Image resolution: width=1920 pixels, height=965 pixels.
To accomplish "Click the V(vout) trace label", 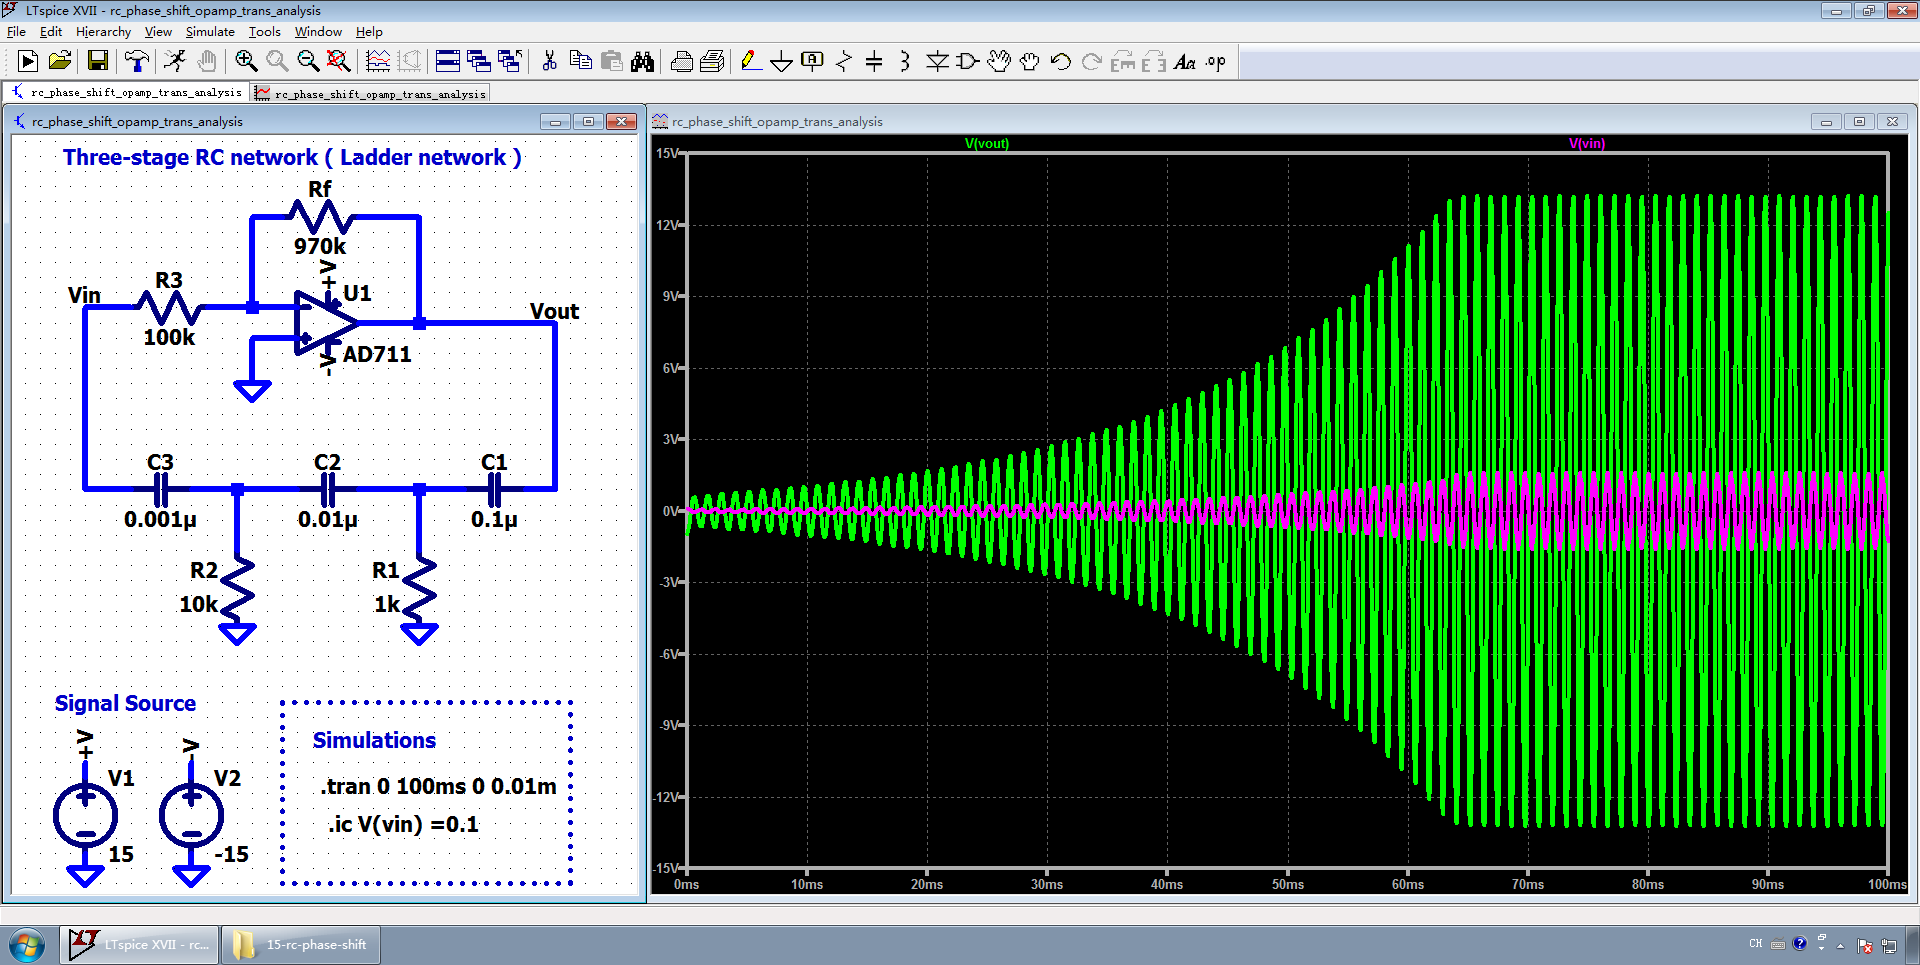I will pos(986,144).
